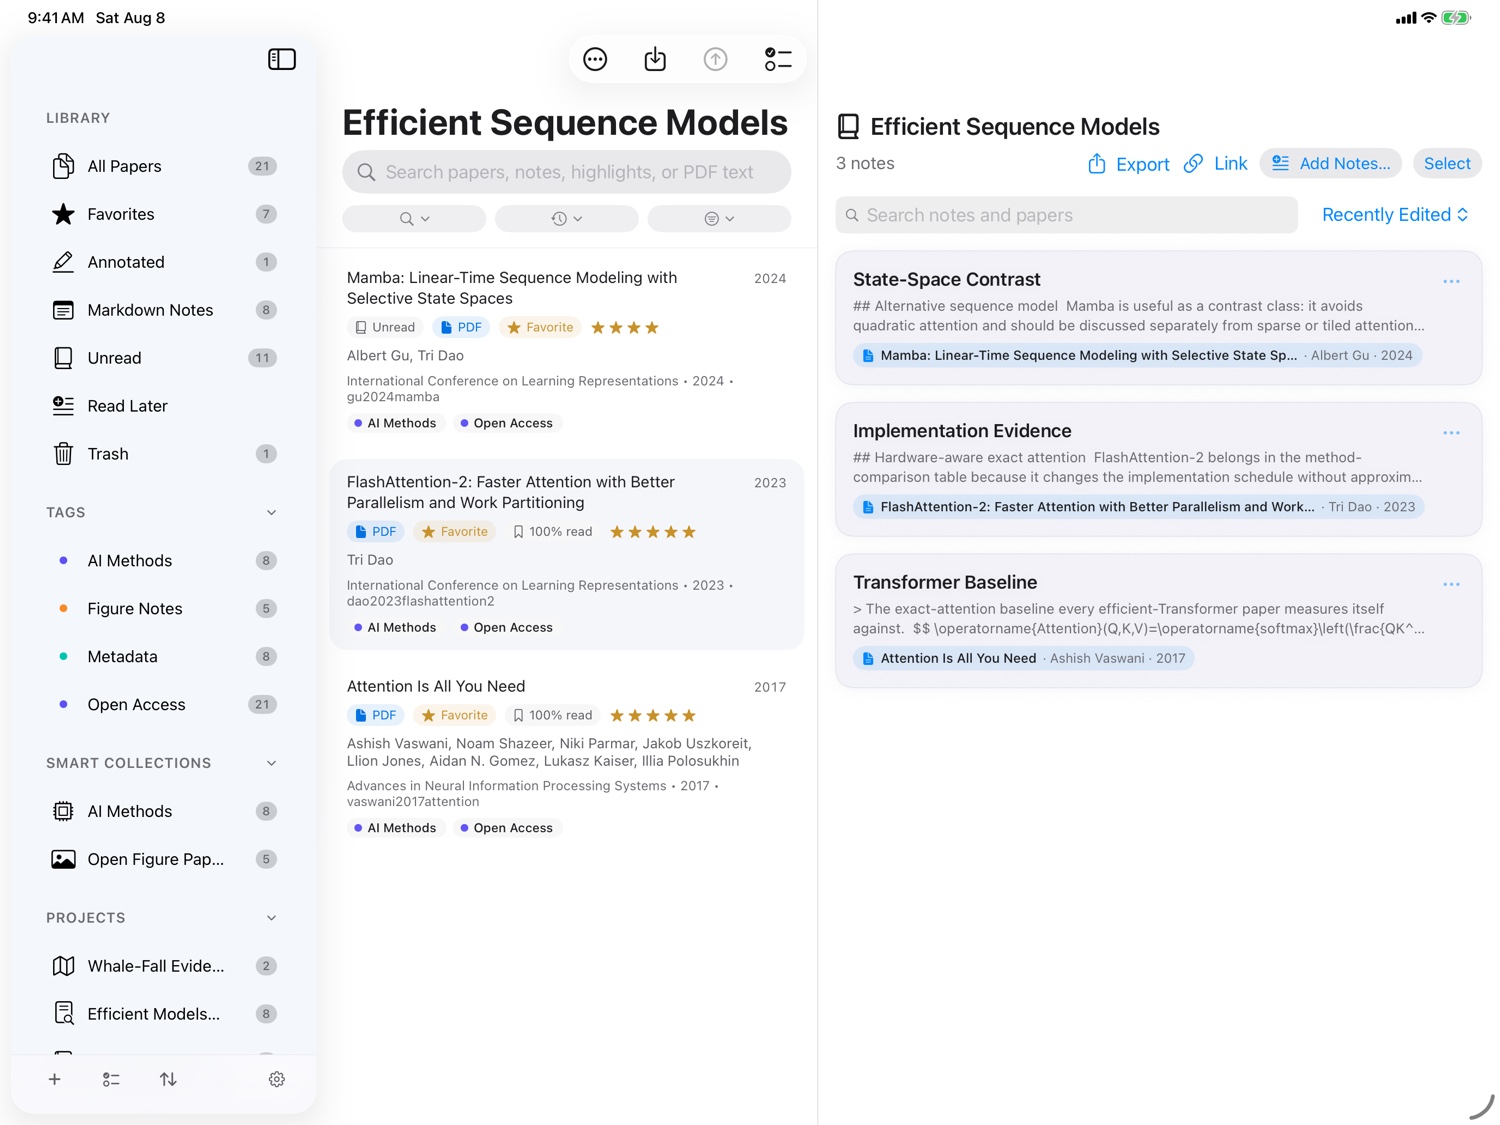1500x1125 pixels.
Task: Open the Whale-Fall Evide... project
Action: click(163, 966)
